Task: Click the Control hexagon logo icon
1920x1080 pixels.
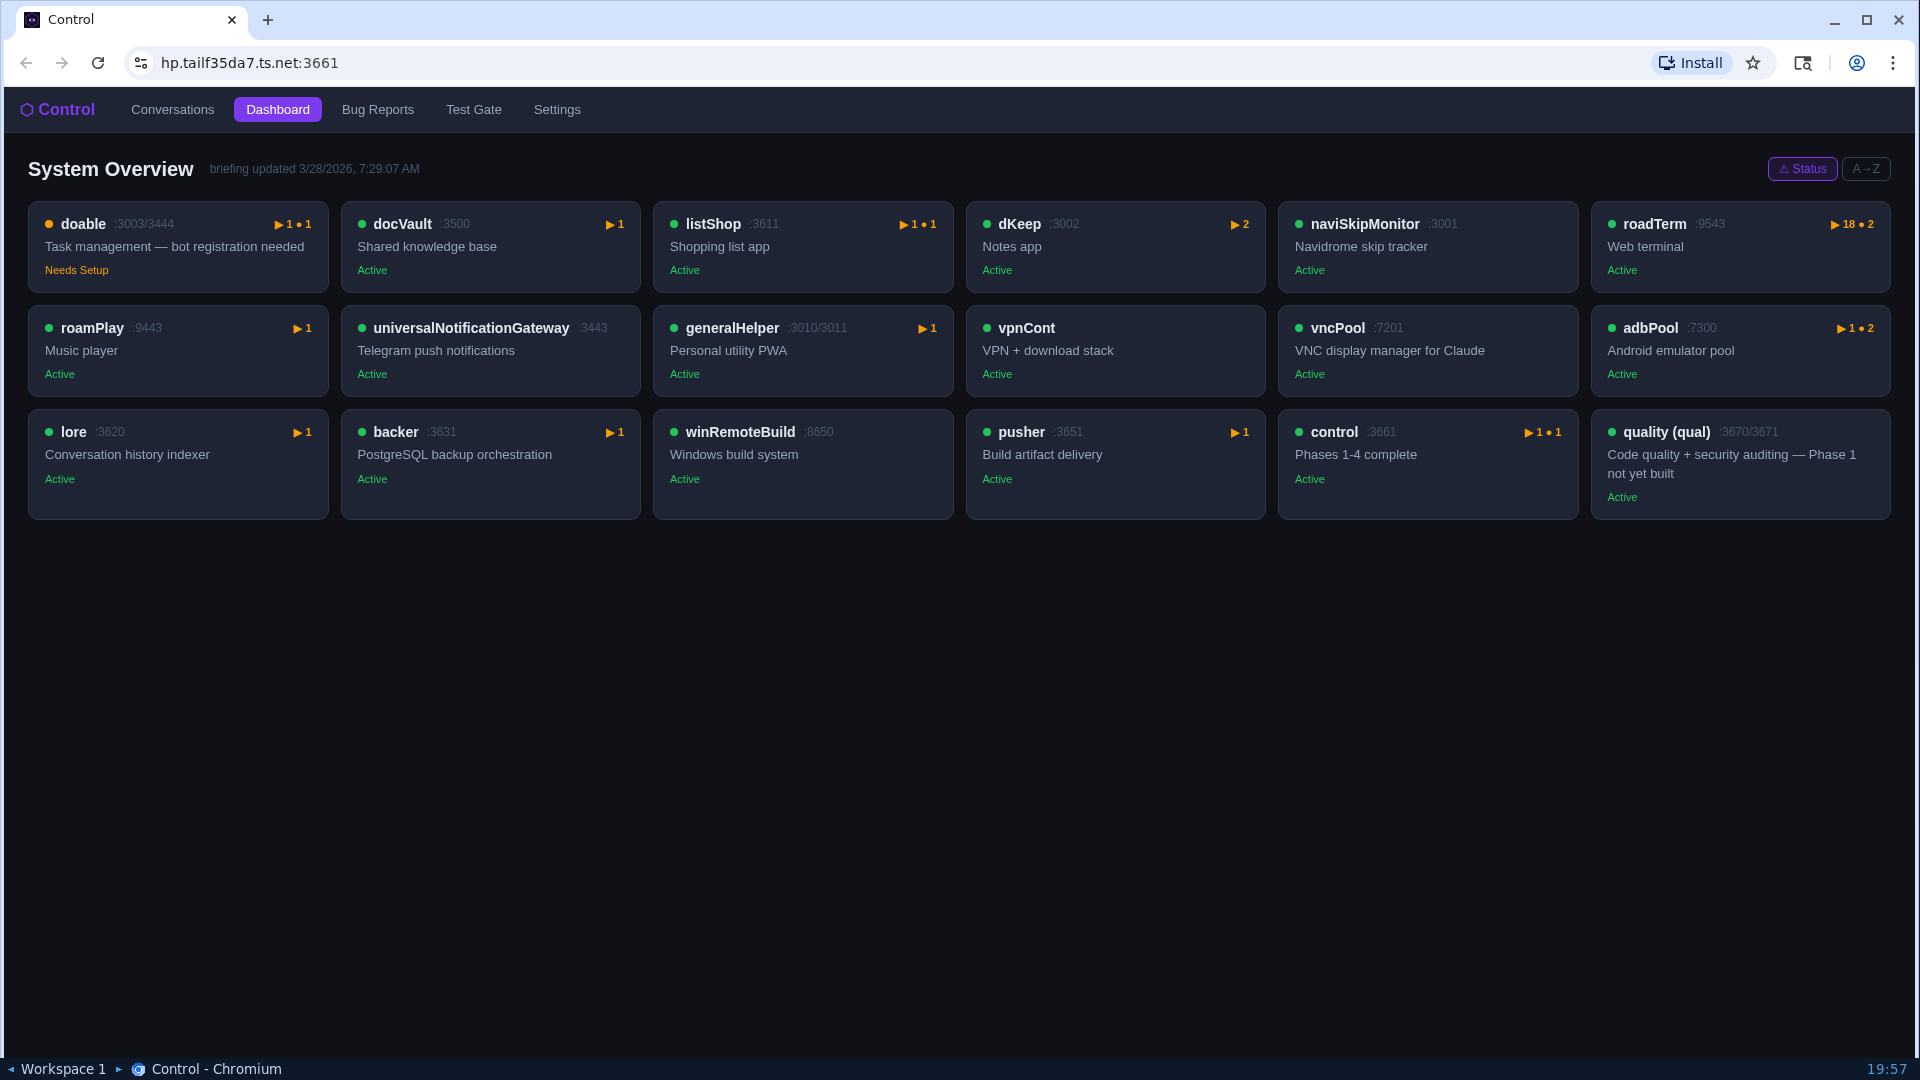Action: click(27, 109)
